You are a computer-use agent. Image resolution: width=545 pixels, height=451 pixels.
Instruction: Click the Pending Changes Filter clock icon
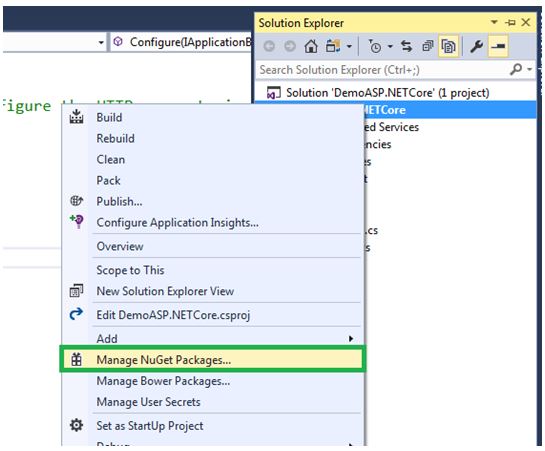(x=375, y=46)
